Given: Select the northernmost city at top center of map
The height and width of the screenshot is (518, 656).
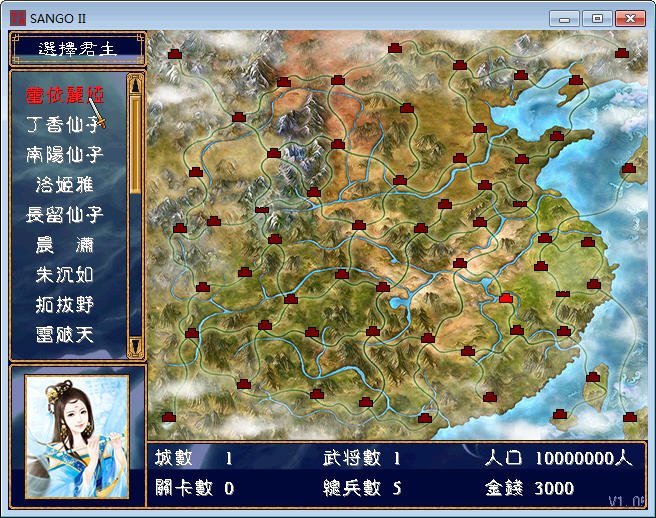Looking at the screenshot, I should point(395,48).
